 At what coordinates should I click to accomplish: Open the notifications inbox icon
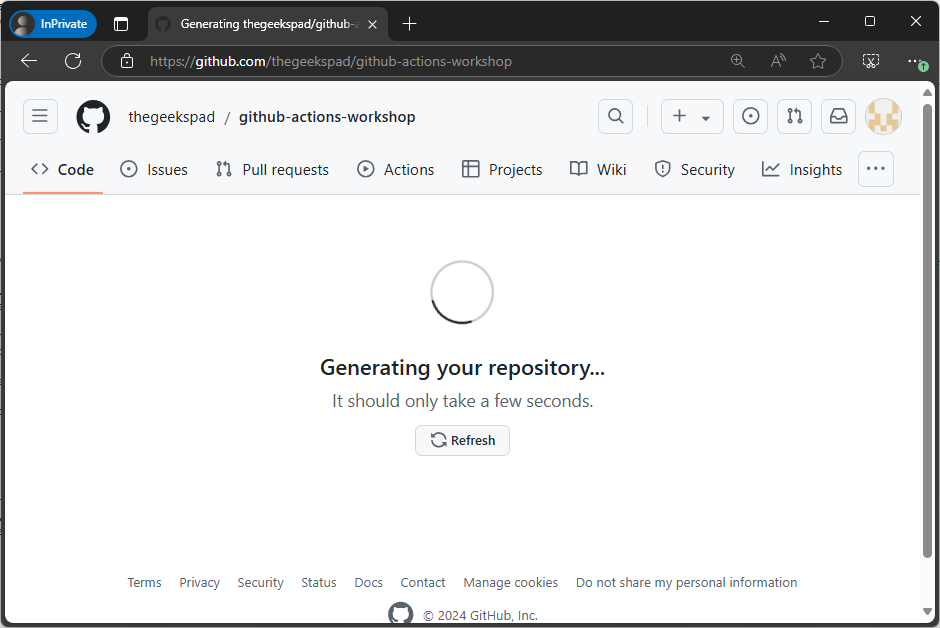tap(838, 116)
